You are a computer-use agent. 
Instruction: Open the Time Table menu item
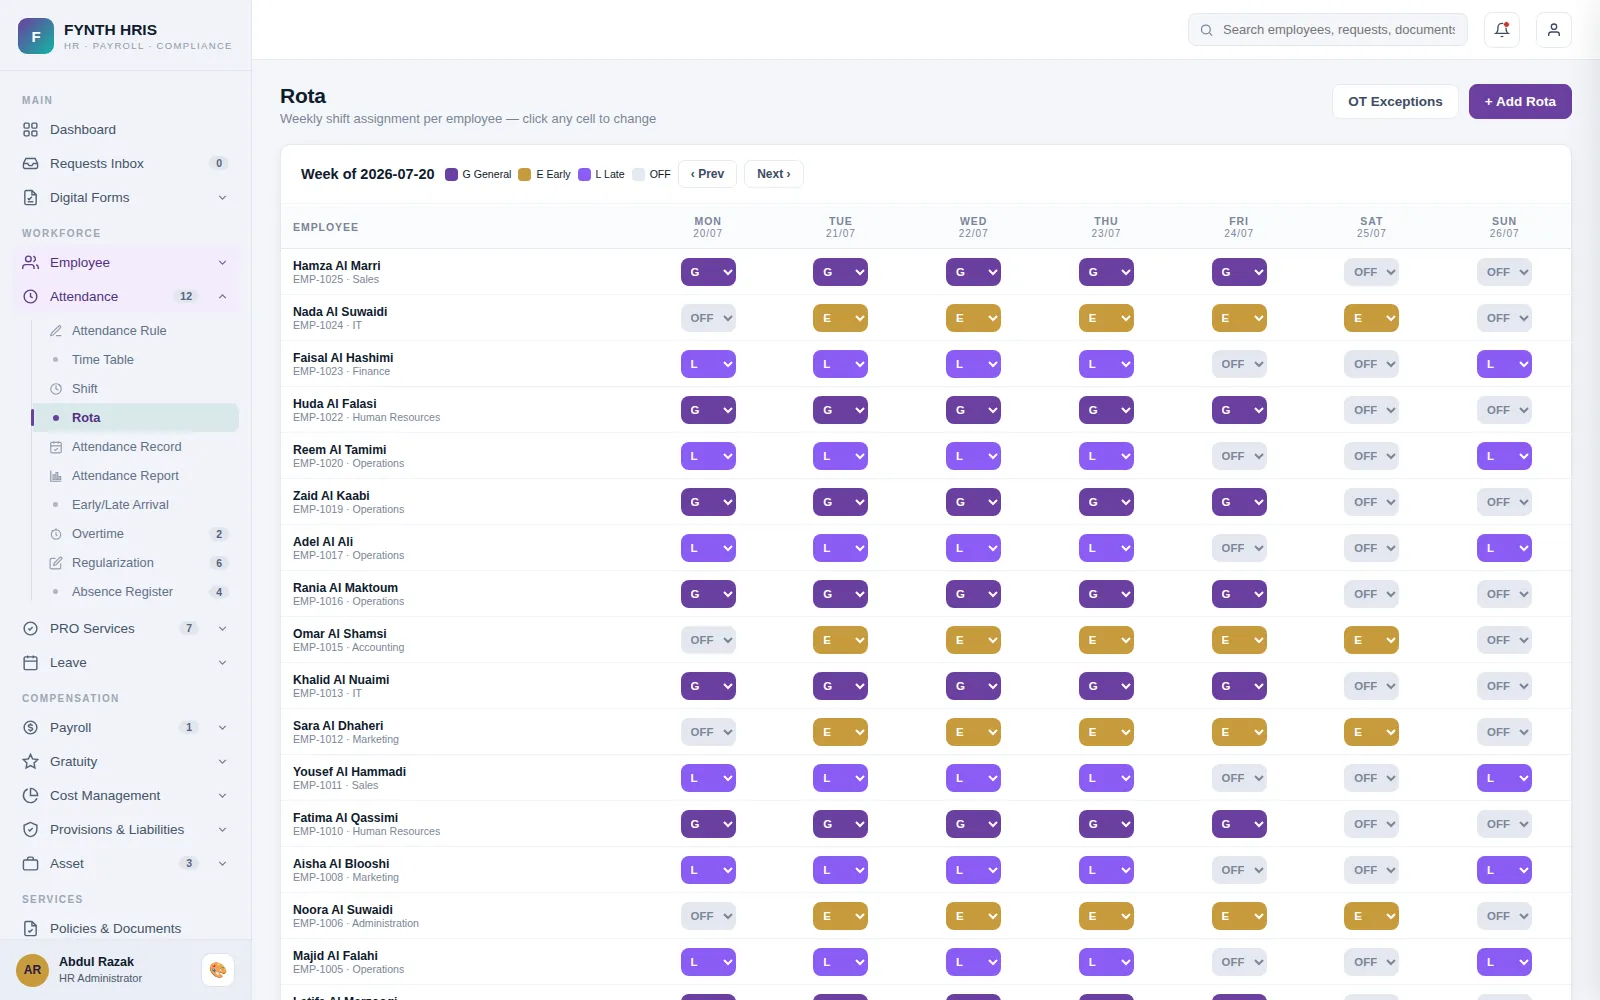(135, 360)
